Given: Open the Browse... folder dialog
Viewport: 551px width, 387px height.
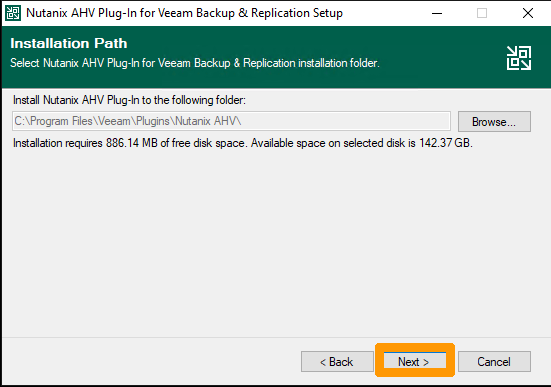Looking at the screenshot, I should [494, 122].
